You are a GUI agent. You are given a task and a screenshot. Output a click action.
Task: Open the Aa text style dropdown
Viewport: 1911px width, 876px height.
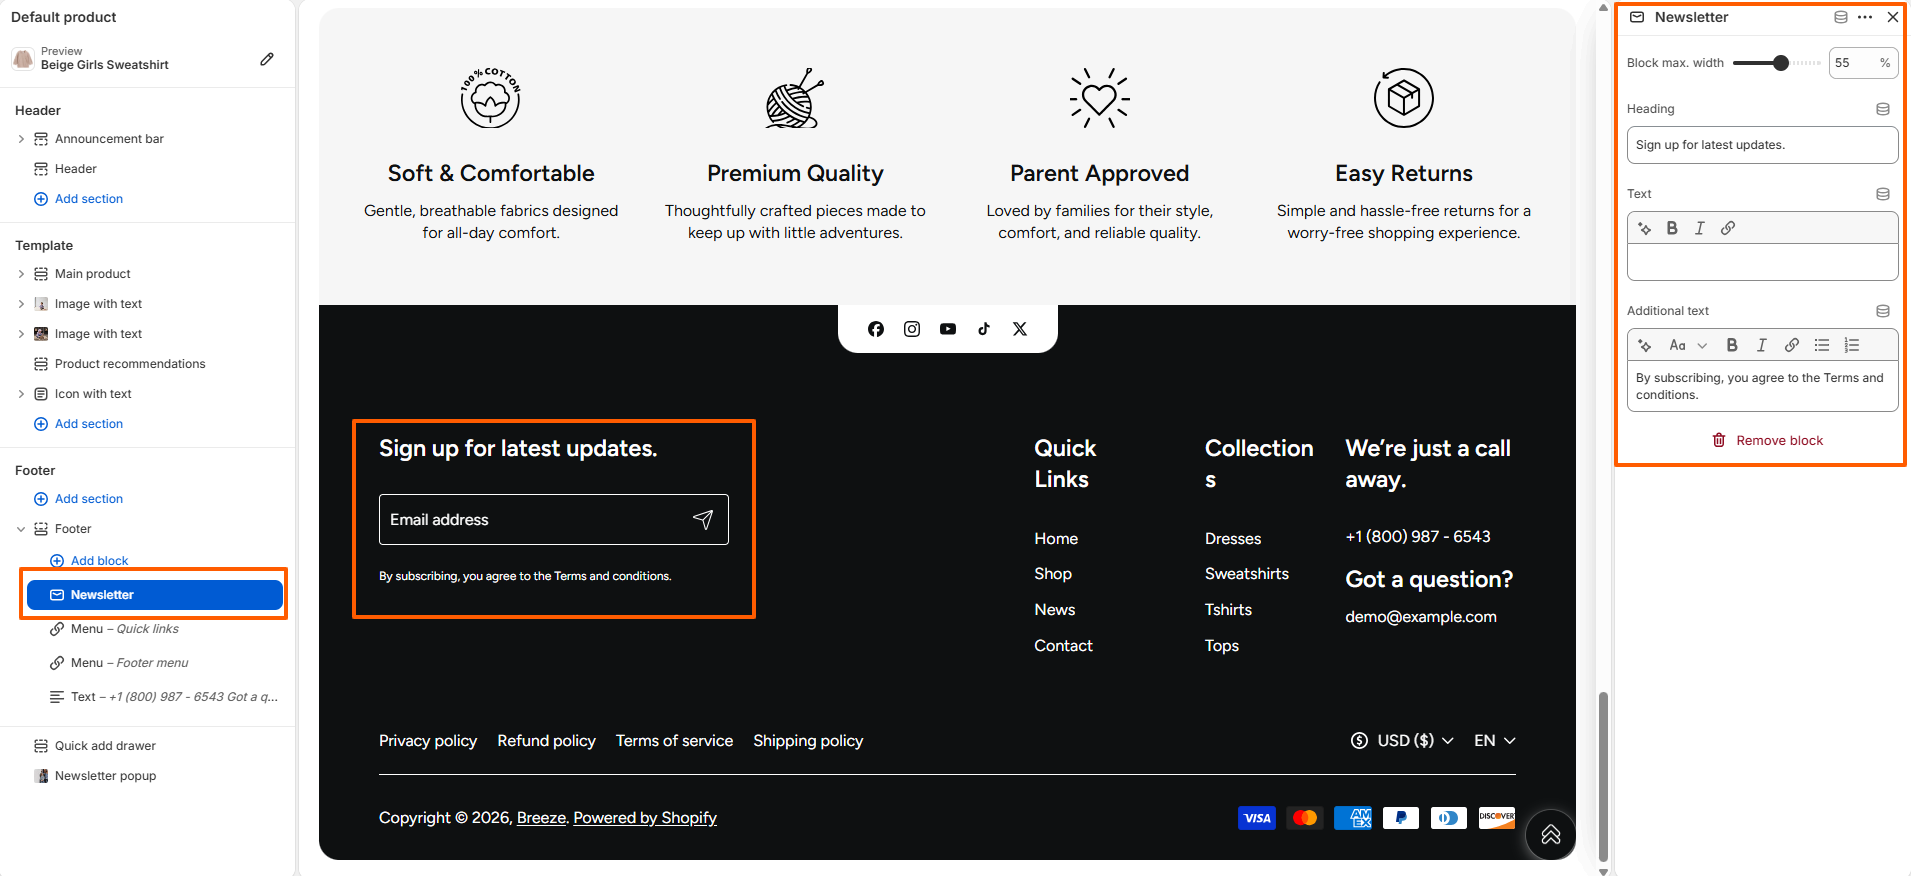coord(1688,345)
